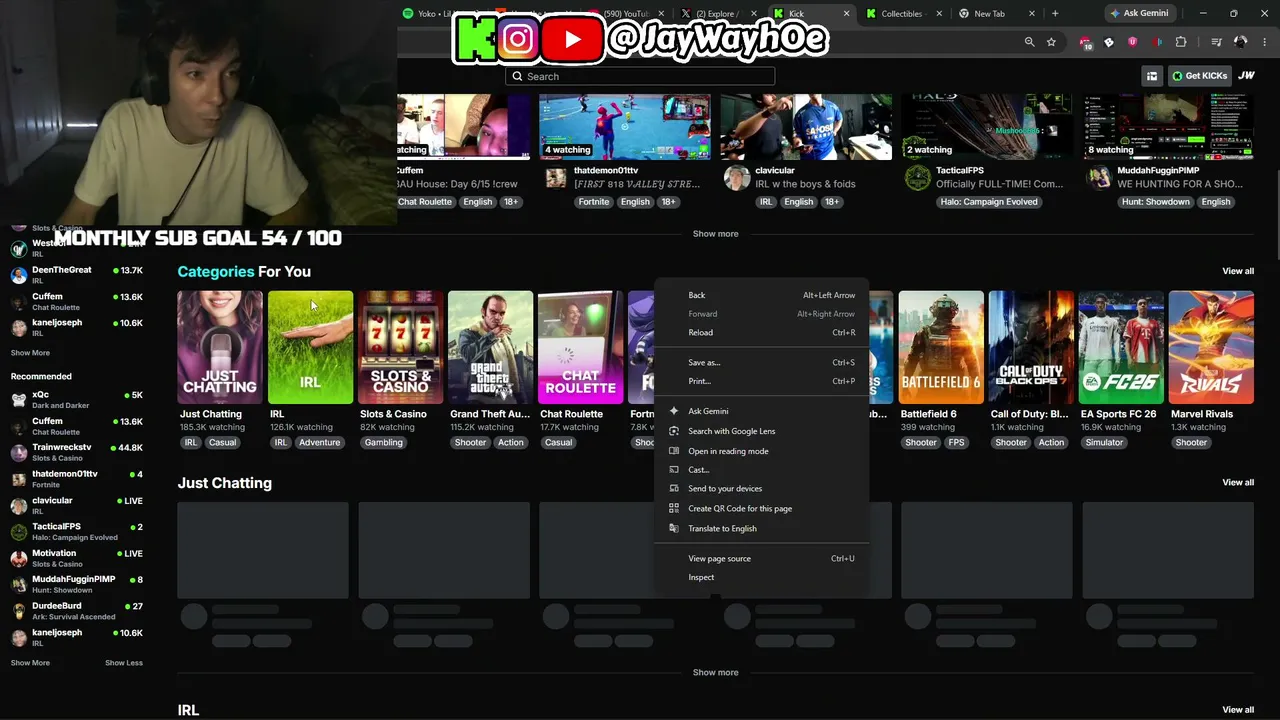Click the Translate icon in context menu
1280x720 pixels.
[674, 528]
